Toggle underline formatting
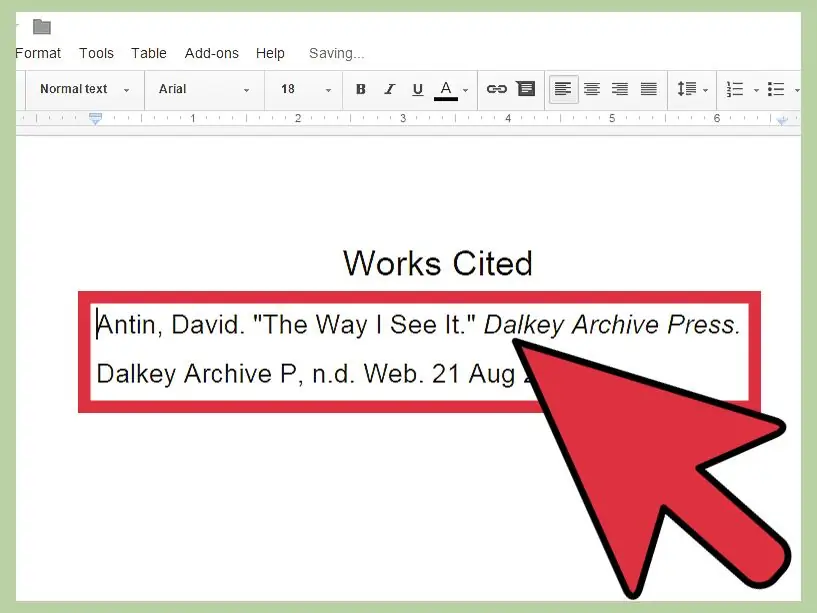Screen dimensions: 817x613 tap(417, 89)
